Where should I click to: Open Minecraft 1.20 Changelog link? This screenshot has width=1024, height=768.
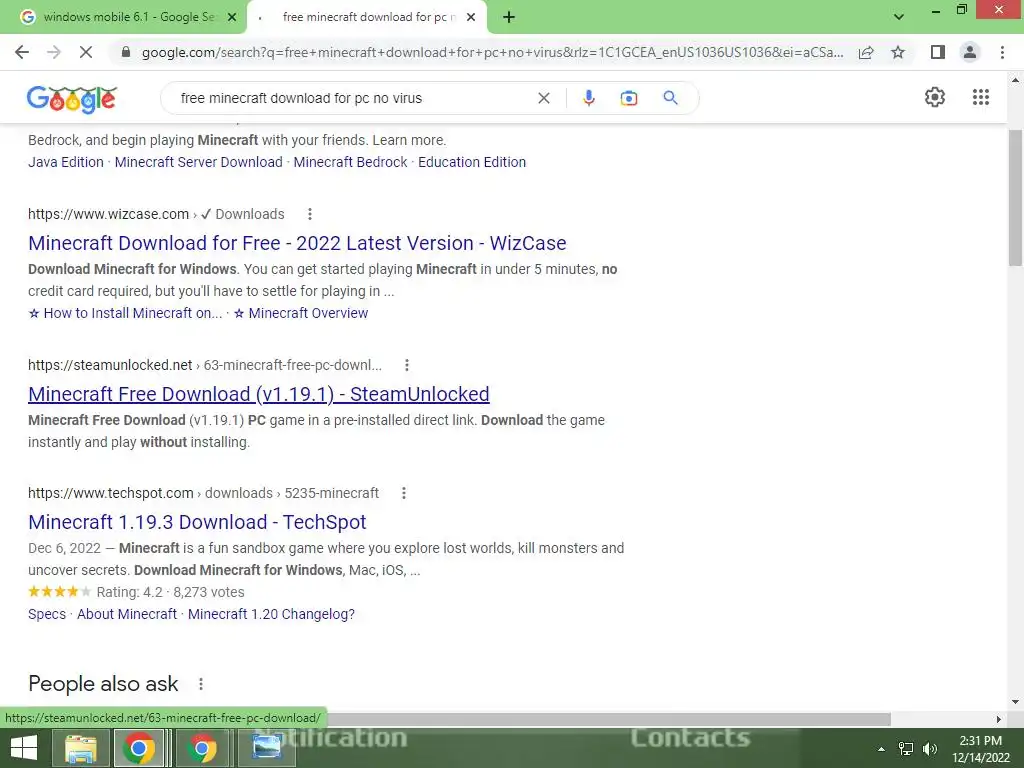(x=271, y=615)
